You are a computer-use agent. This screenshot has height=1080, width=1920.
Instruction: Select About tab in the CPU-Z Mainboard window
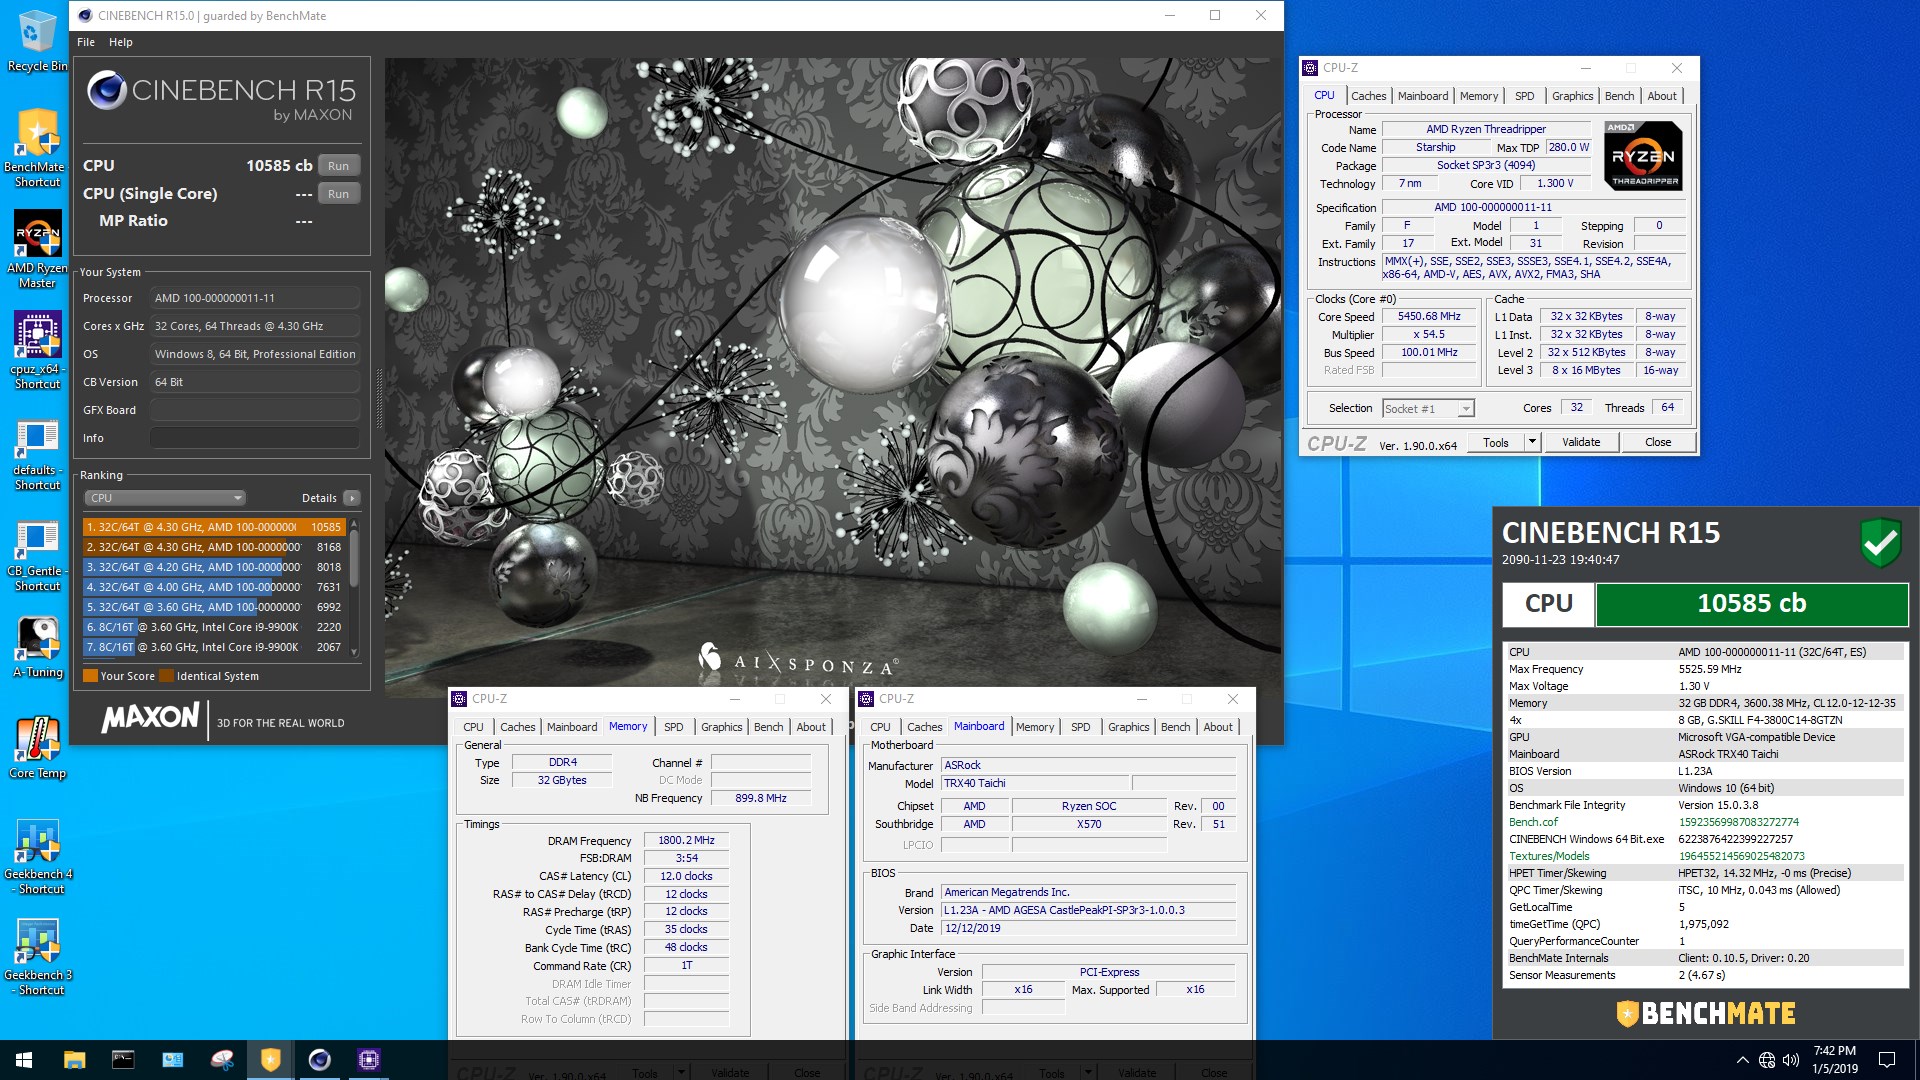coord(1218,727)
